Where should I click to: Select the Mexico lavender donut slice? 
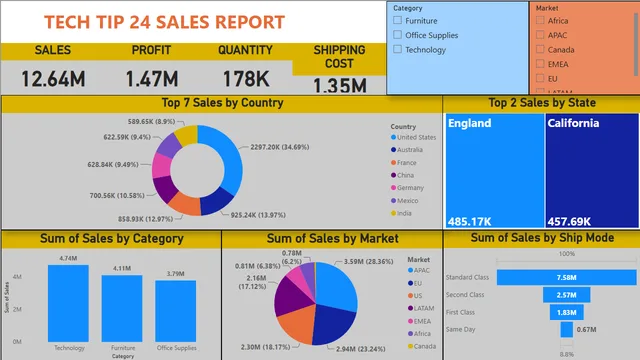[x=168, y=145]
